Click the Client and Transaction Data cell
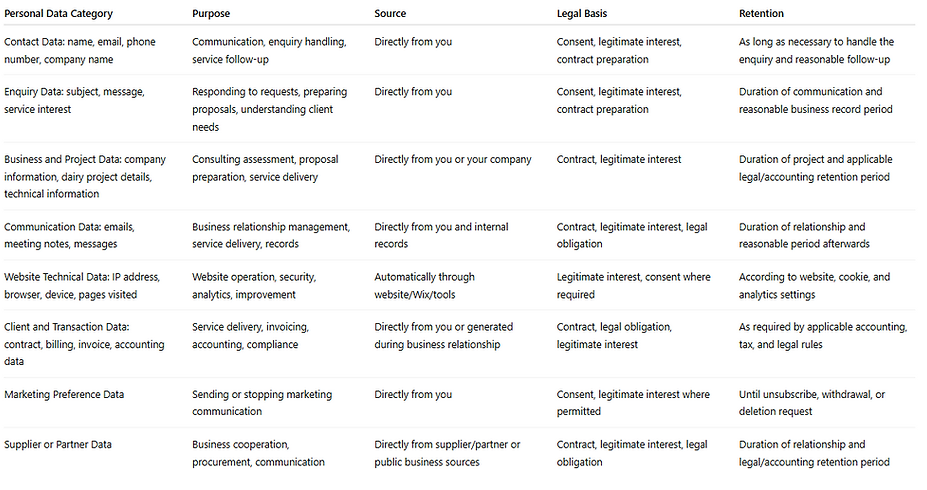 click(84, 344)
